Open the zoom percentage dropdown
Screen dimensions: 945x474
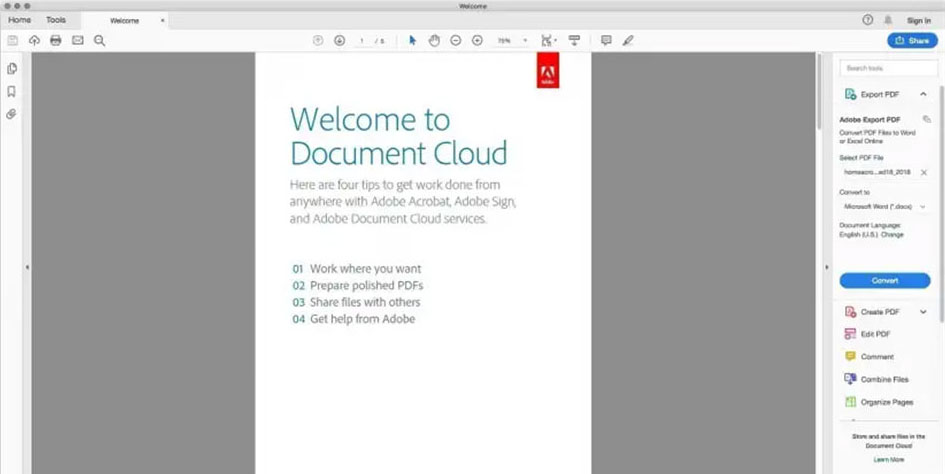coord(525,40)
